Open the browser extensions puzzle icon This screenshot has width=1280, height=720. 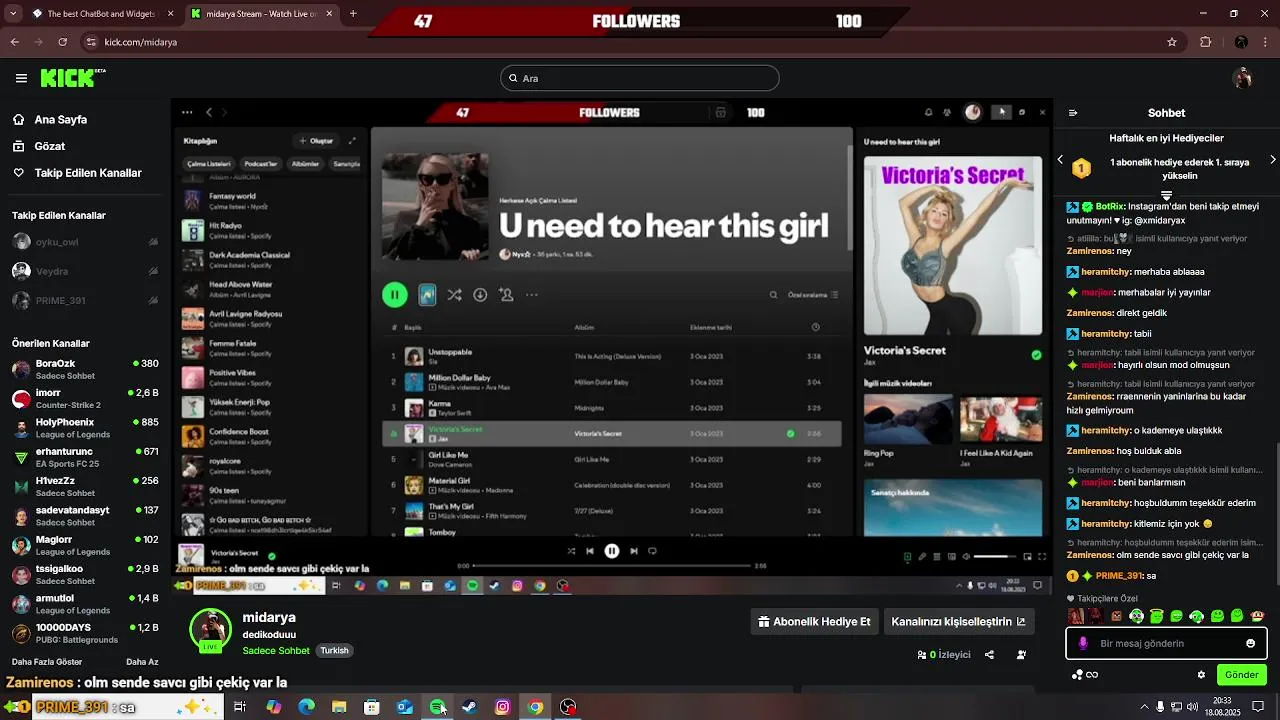click(x=1205, y=42)
